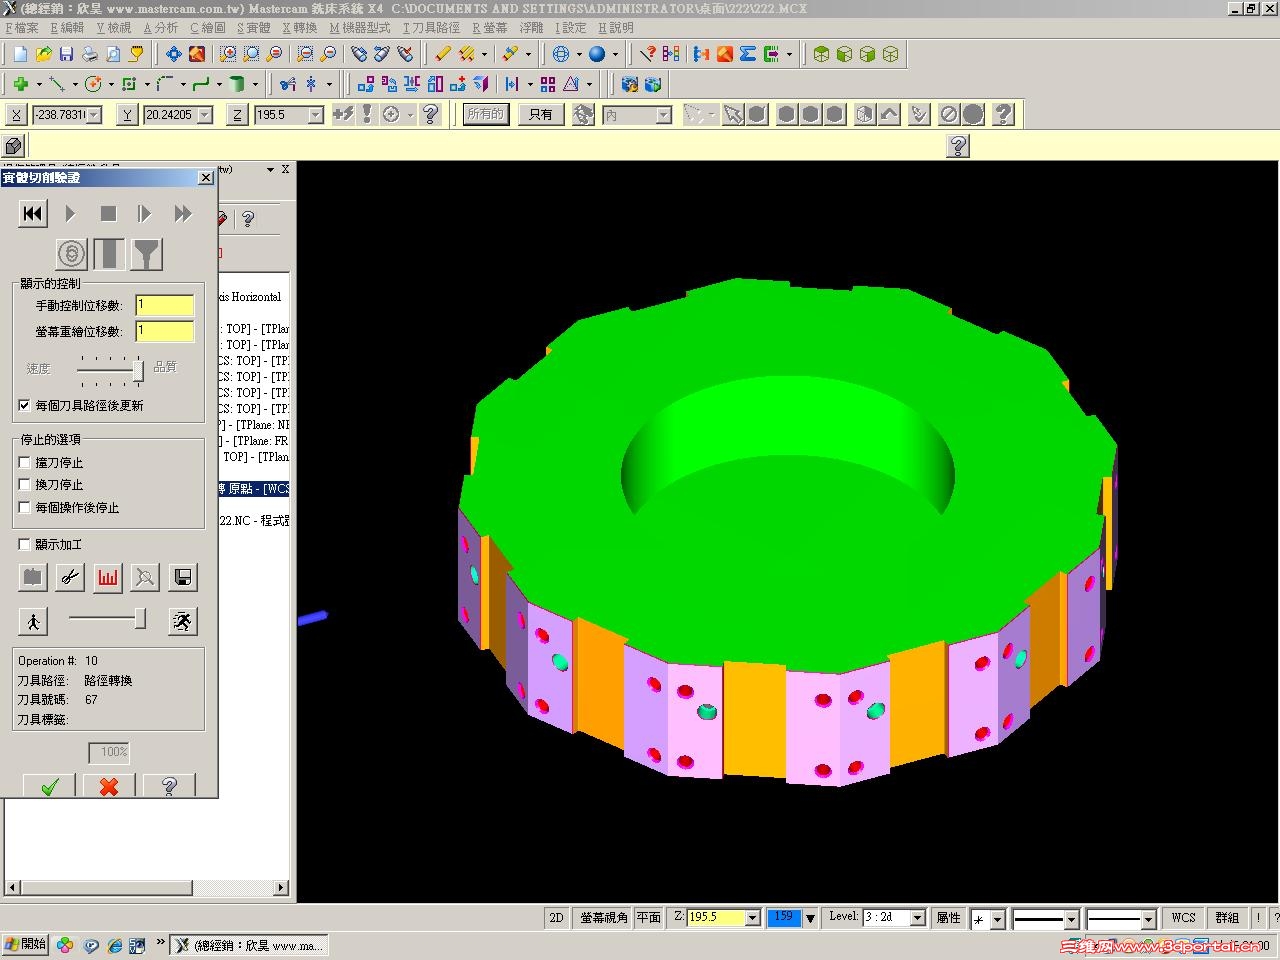Click the wireframe globe icon
The width and height of the screenshot is (1280, 960).
pyautogui.click(x=561, y=54)
